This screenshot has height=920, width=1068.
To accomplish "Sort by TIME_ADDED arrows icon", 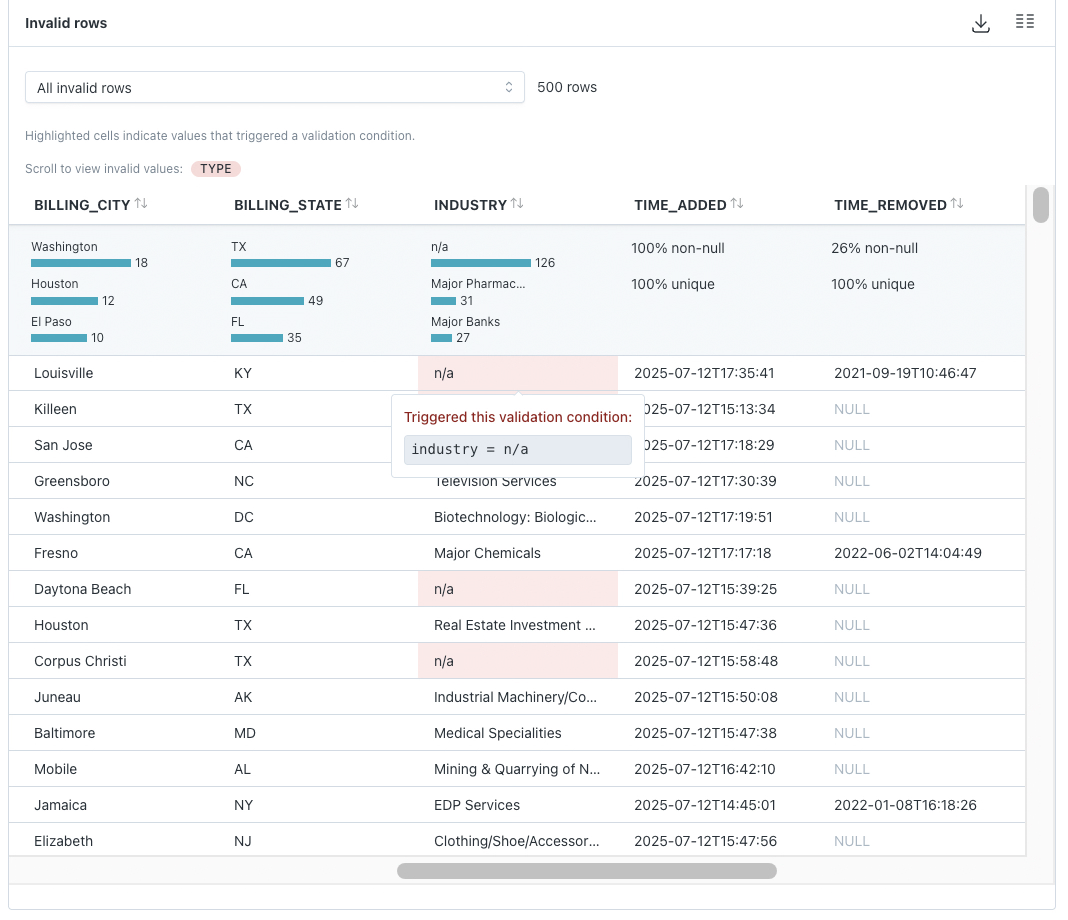I will [x=737, y=204].
